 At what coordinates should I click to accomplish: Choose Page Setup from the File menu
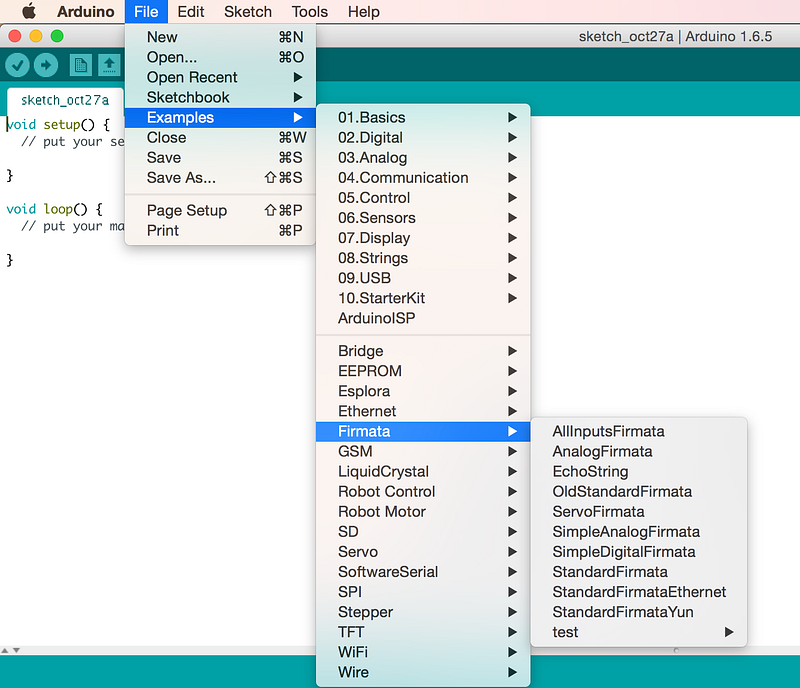click(x=220, y=210)
